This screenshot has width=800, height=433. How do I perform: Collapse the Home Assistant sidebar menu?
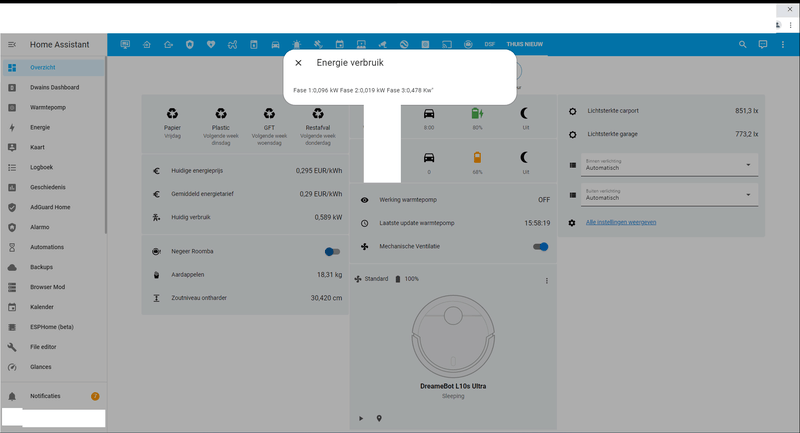click(12, 44)
